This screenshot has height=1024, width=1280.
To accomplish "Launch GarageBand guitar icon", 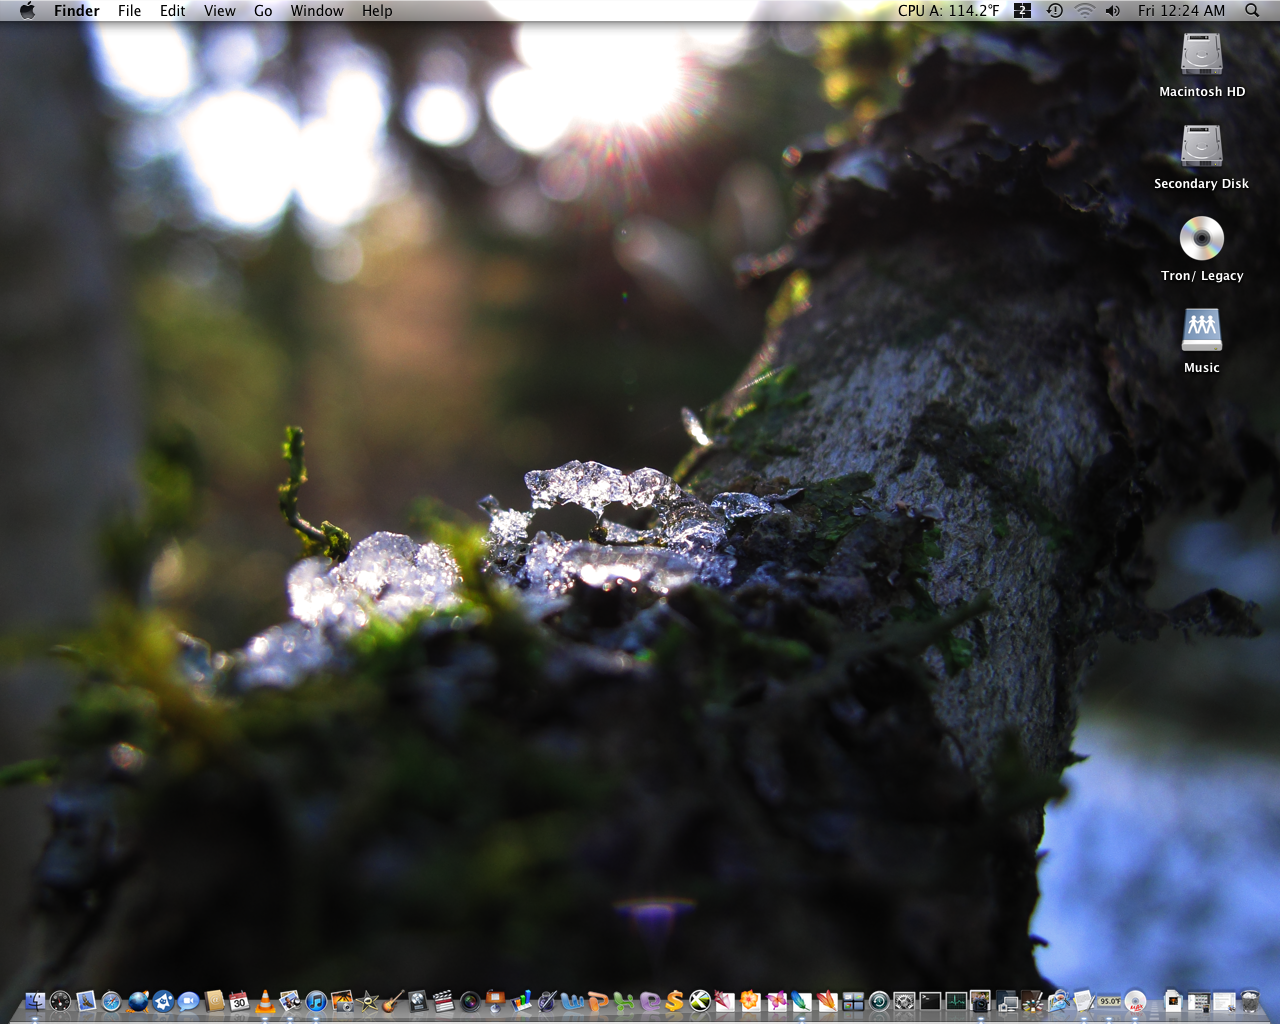I will pyautogui.click(x=393, y=1001).
